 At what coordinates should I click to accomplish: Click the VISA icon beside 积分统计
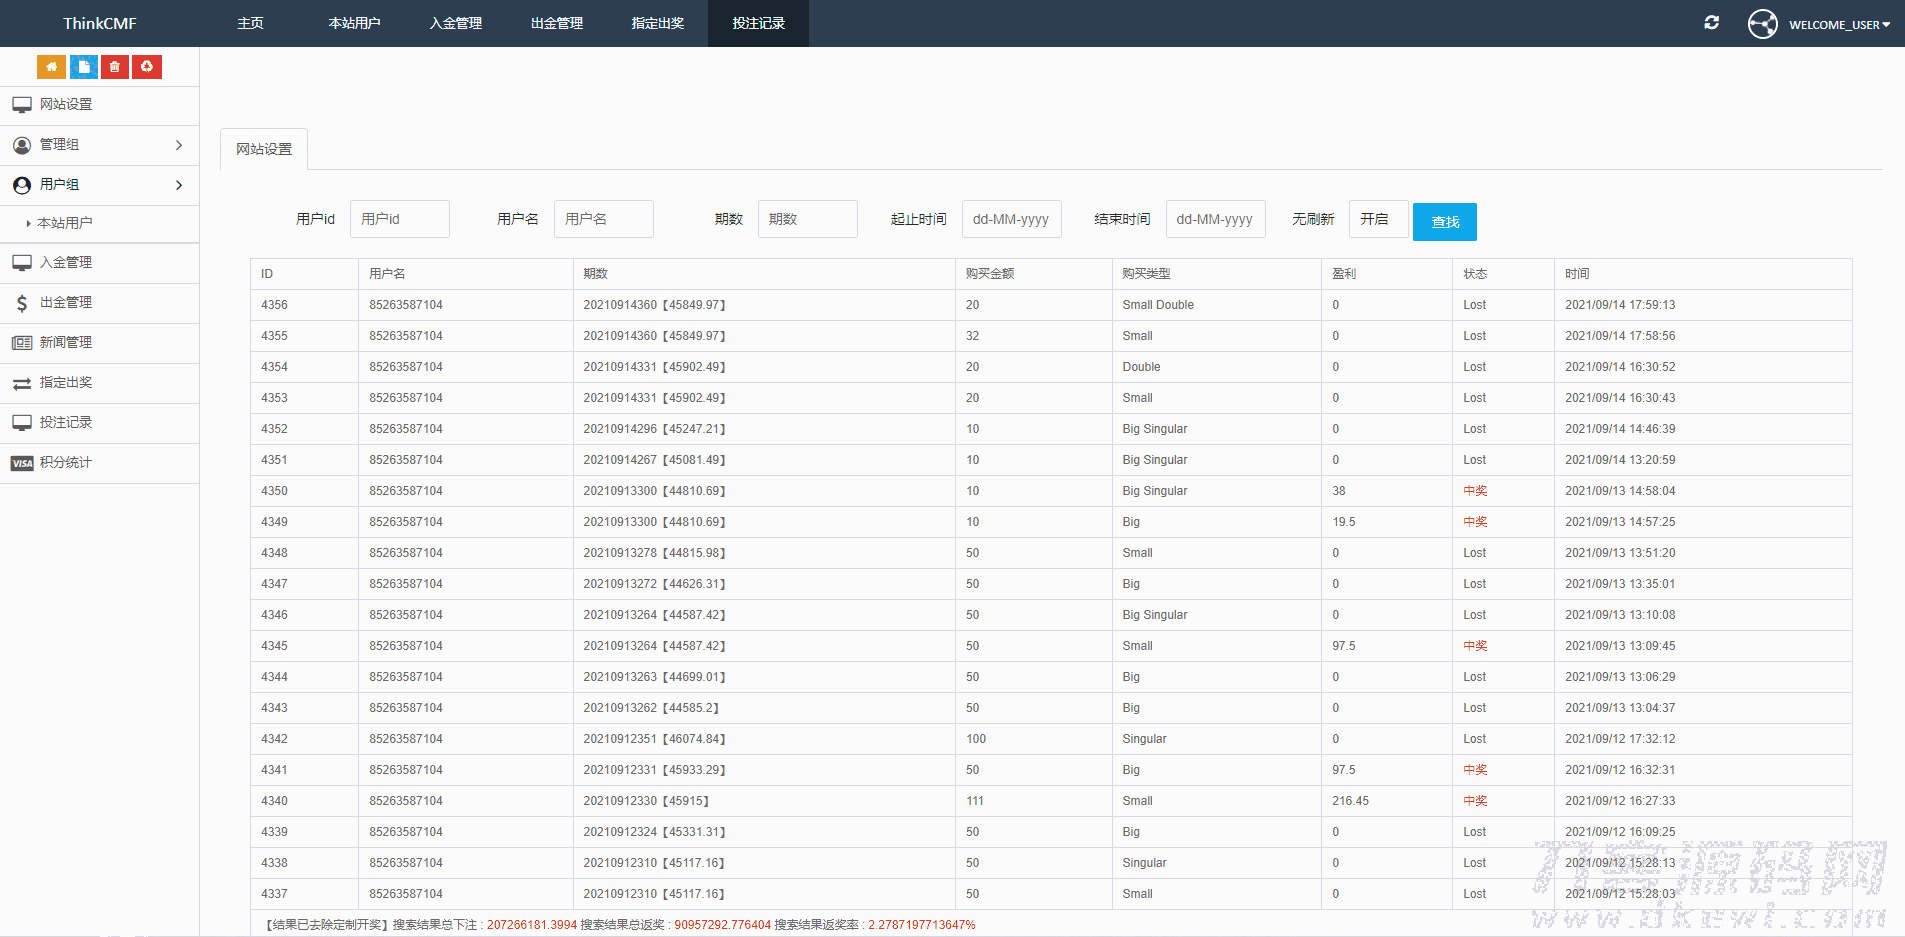click(22, 463)
